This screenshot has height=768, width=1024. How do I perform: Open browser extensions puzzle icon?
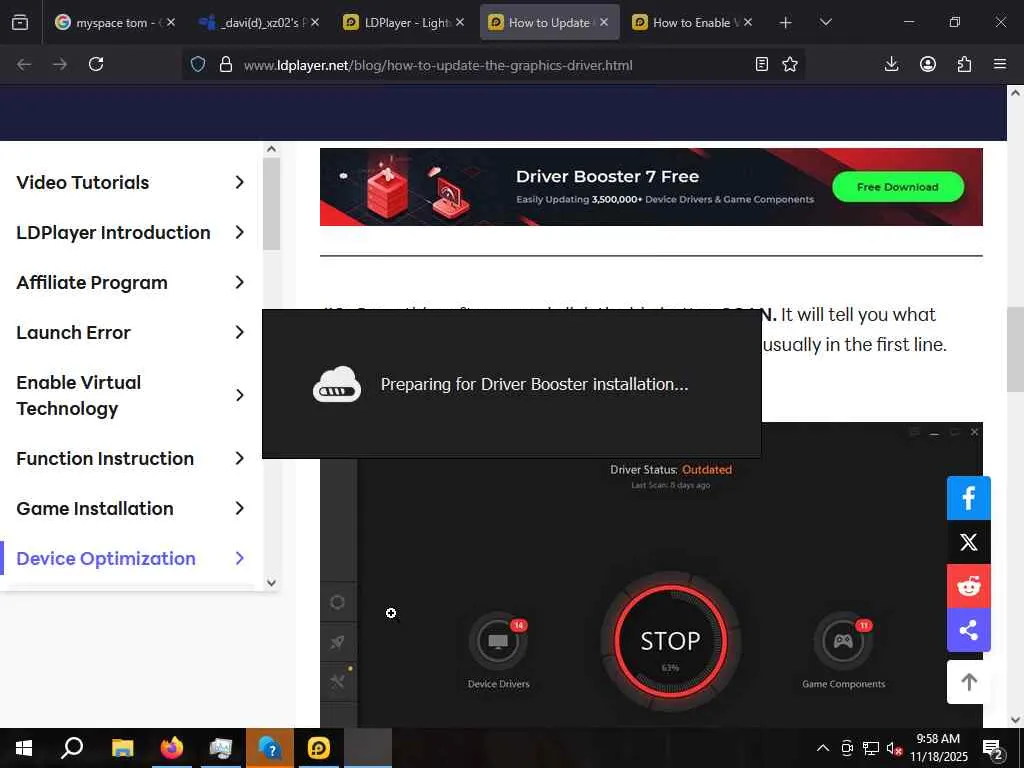coord(964,64)
